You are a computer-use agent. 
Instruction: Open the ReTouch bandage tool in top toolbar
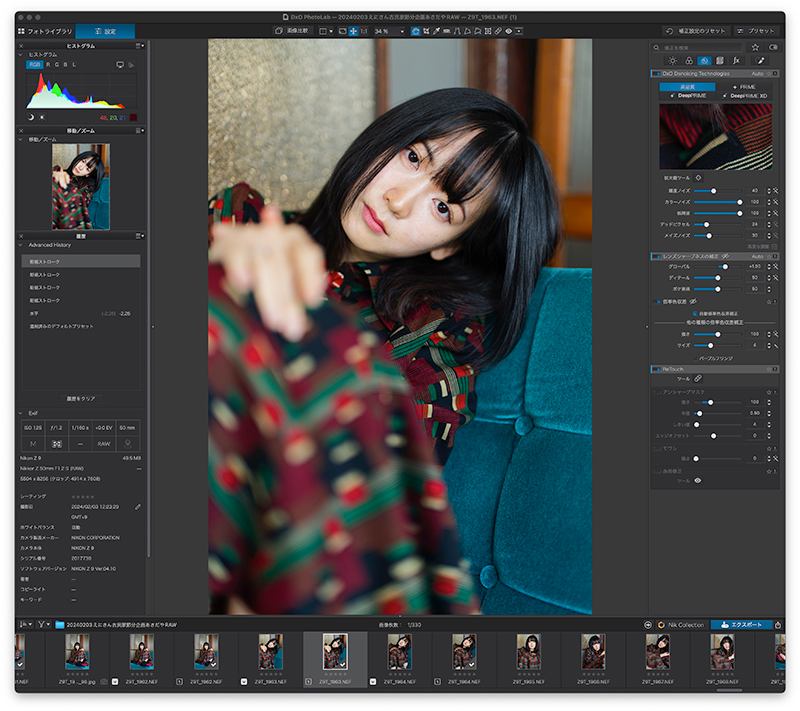pos(498,31)
